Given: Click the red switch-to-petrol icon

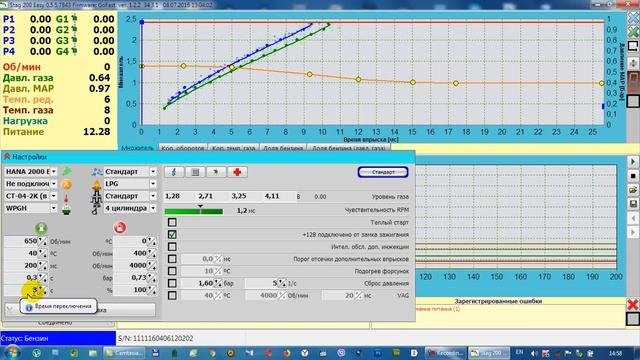Looking at the screenshot, I should point(120,228).
